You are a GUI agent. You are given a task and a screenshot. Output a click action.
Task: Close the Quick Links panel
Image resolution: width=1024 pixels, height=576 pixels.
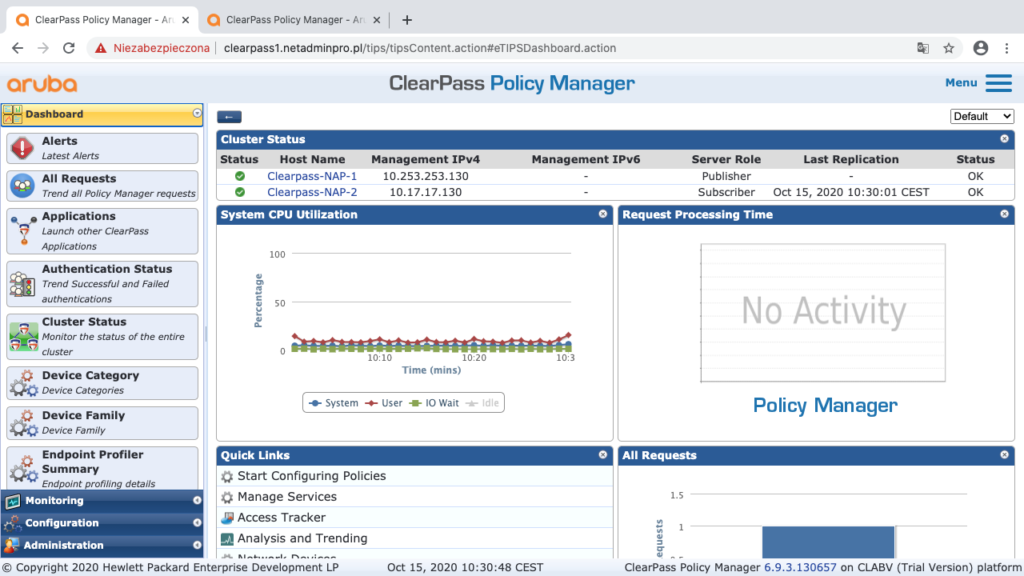tap(603, 455)
